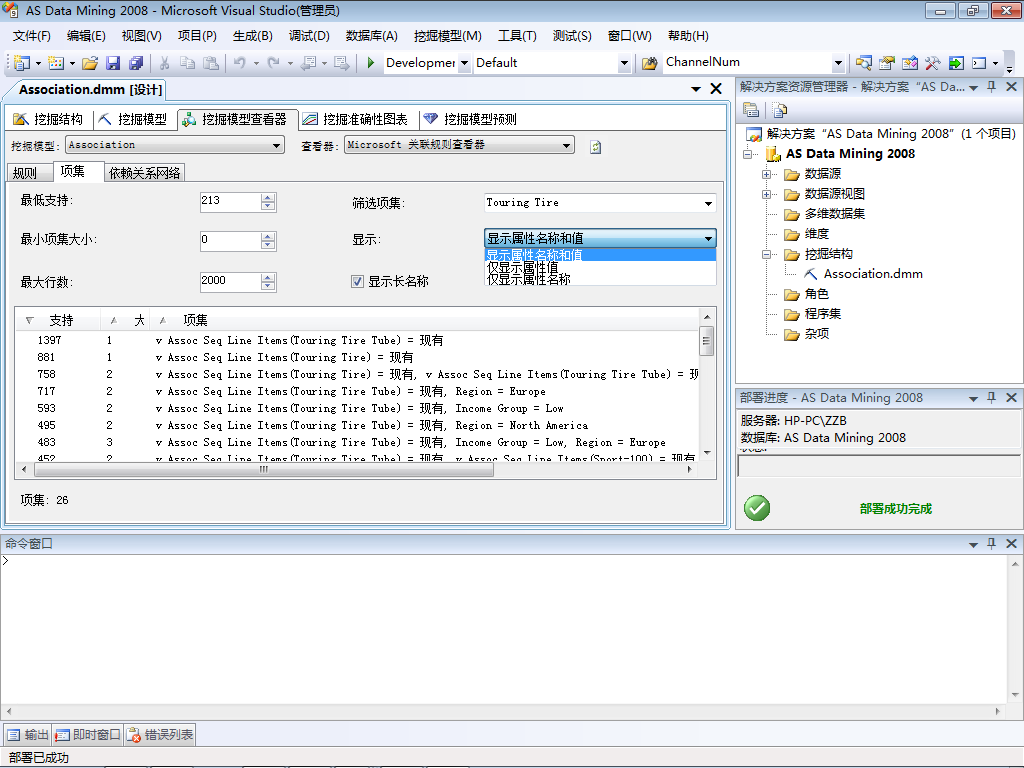The height and width of the screenshot is (768, 1024).
Task: Open the 挖掘模型 Association dropdown
Action: 174,145
